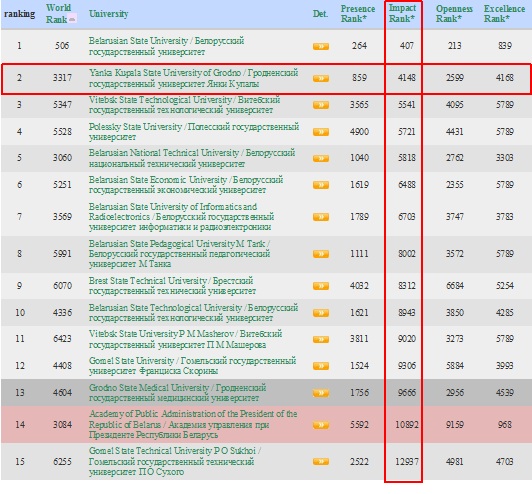The width and height of the screenshot is (532, 494).
Task: Sort by Excellence Rank column header
Action: coord(504,14)
